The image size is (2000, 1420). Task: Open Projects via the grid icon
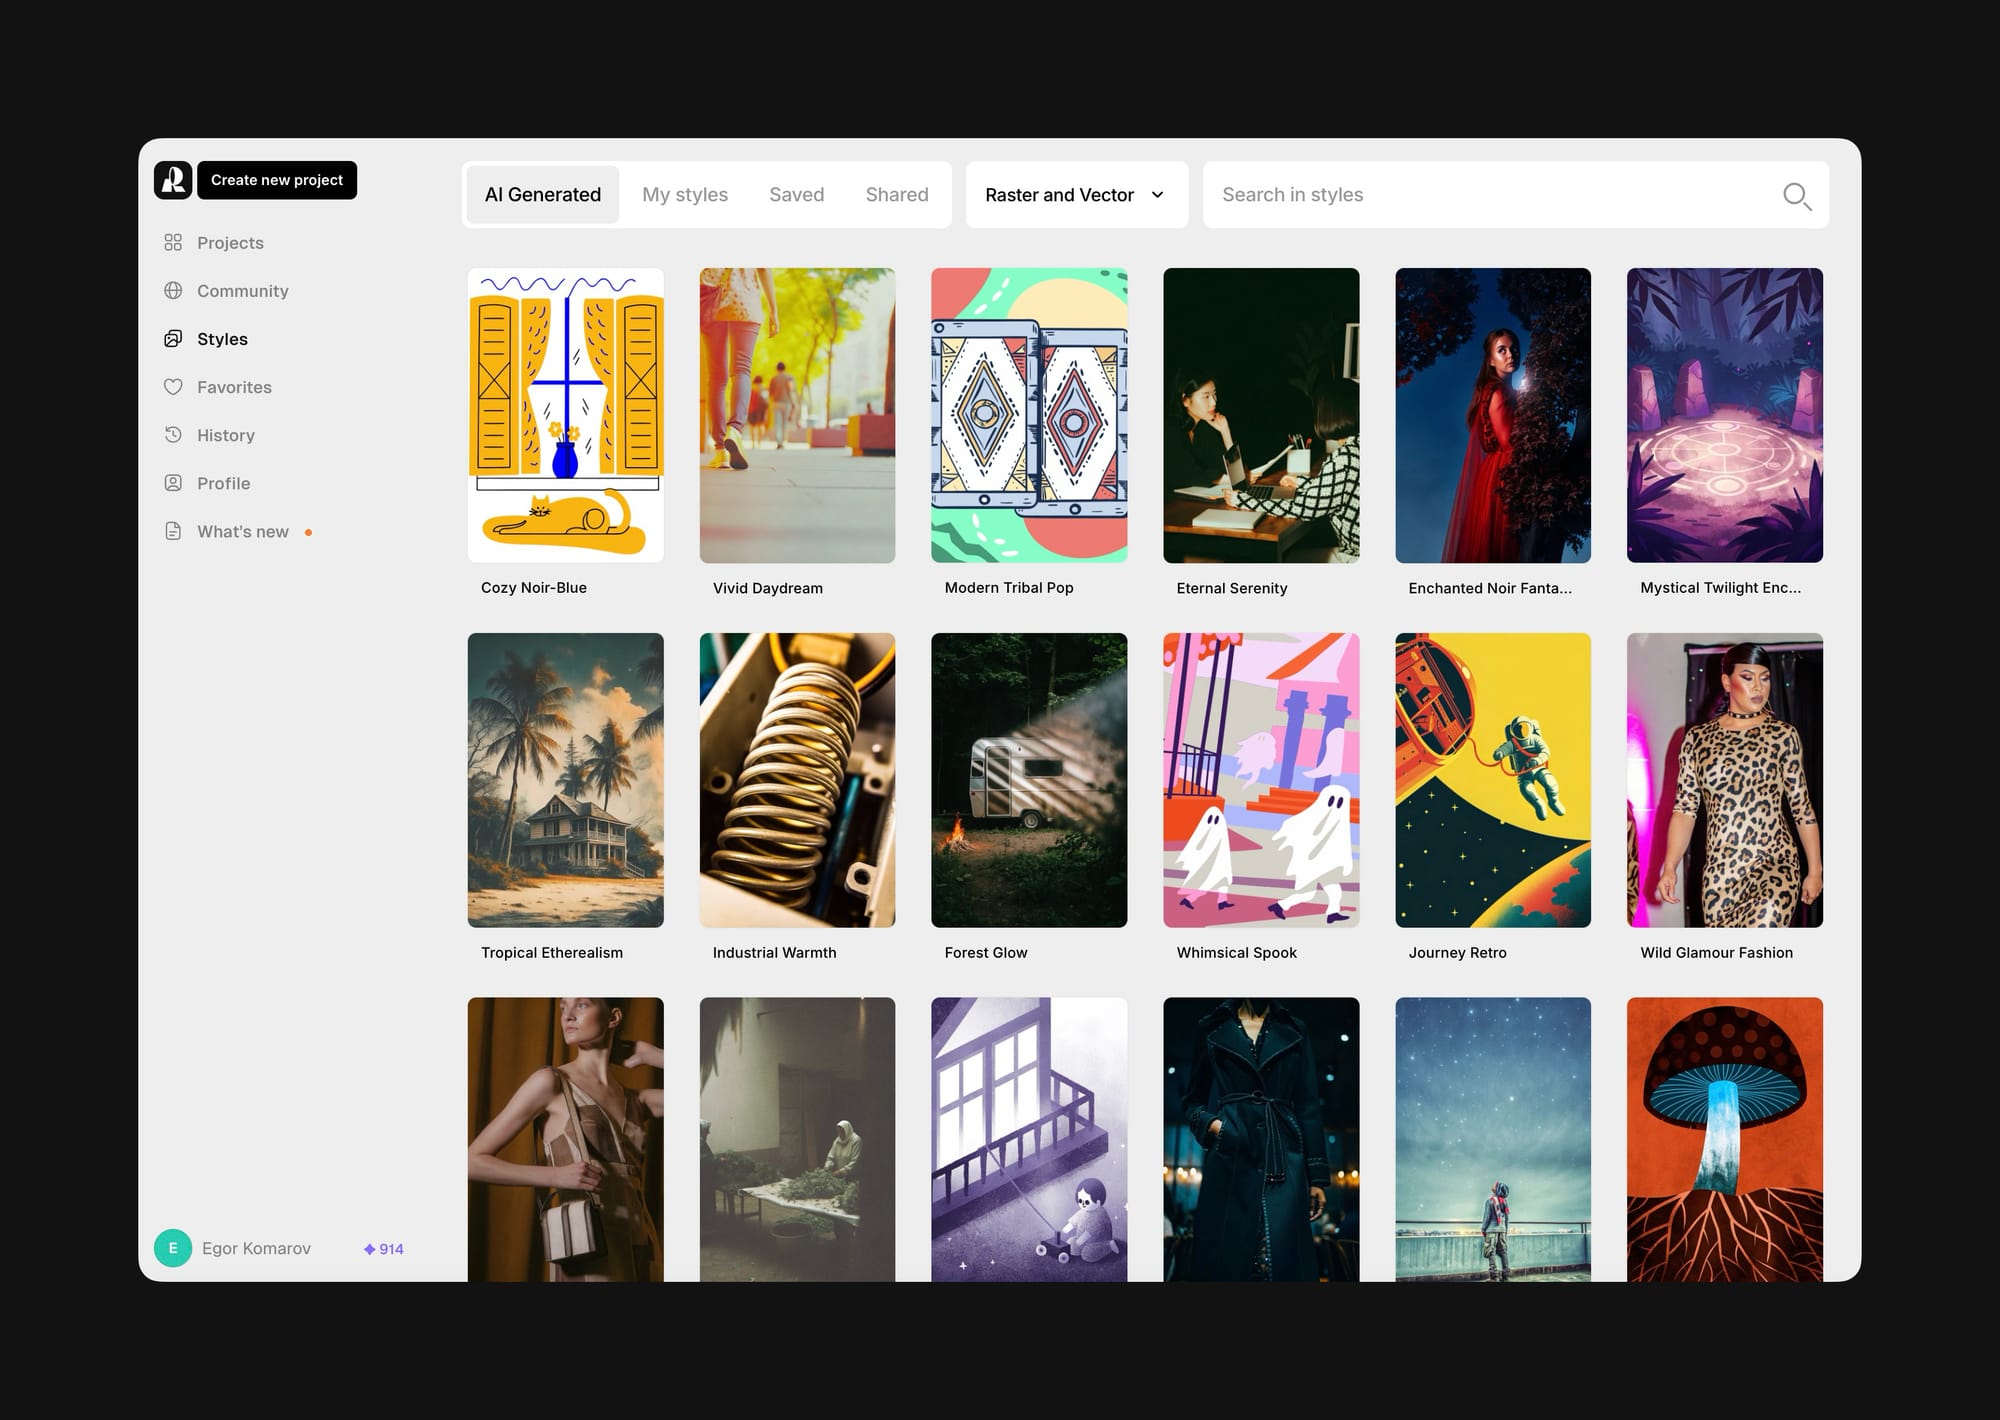[173, 243]
